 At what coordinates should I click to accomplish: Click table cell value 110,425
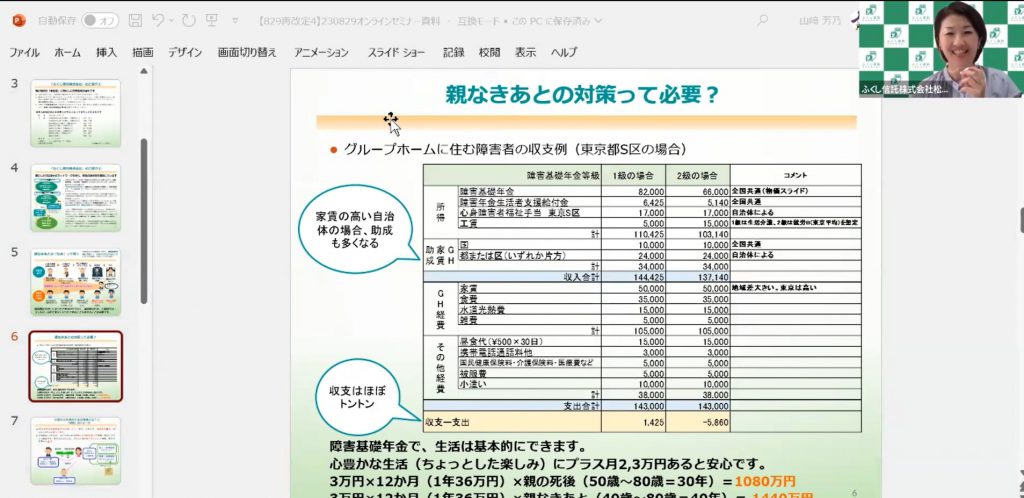tap(647, 234)
